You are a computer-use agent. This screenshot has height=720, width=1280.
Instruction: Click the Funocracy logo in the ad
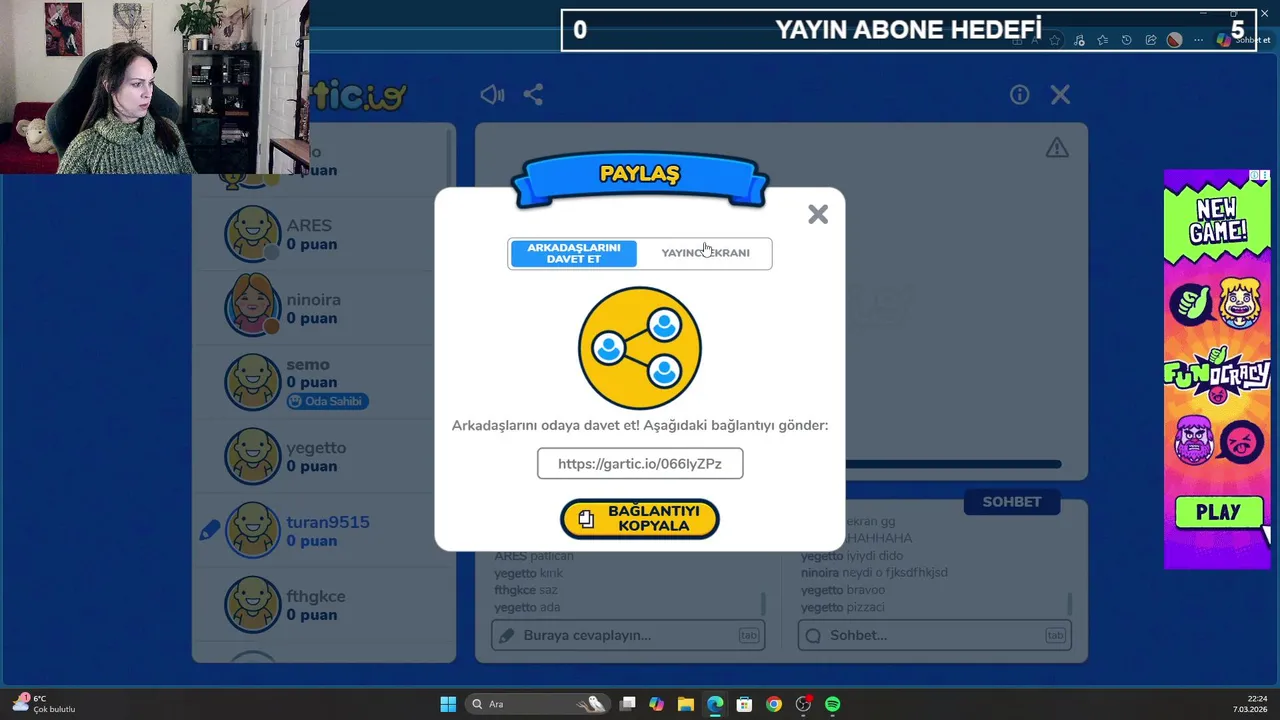click(x=1217, y=376)
